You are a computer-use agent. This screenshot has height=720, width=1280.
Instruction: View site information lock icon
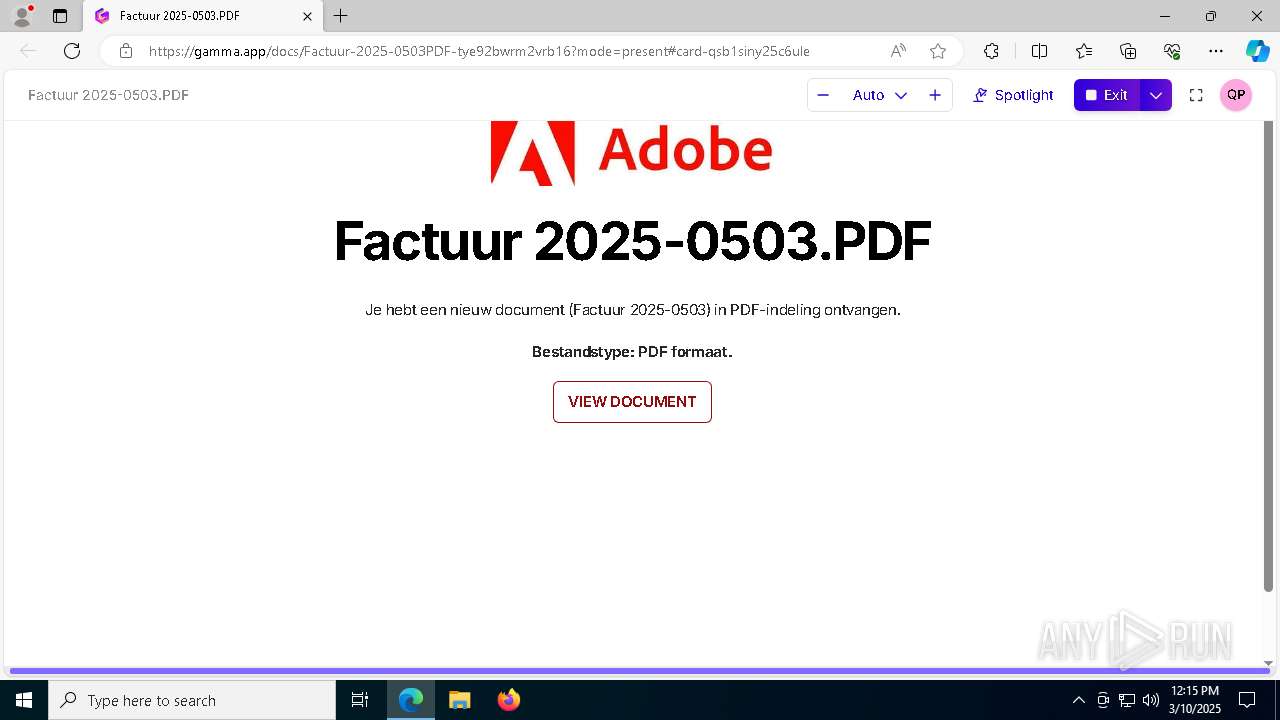125,51
